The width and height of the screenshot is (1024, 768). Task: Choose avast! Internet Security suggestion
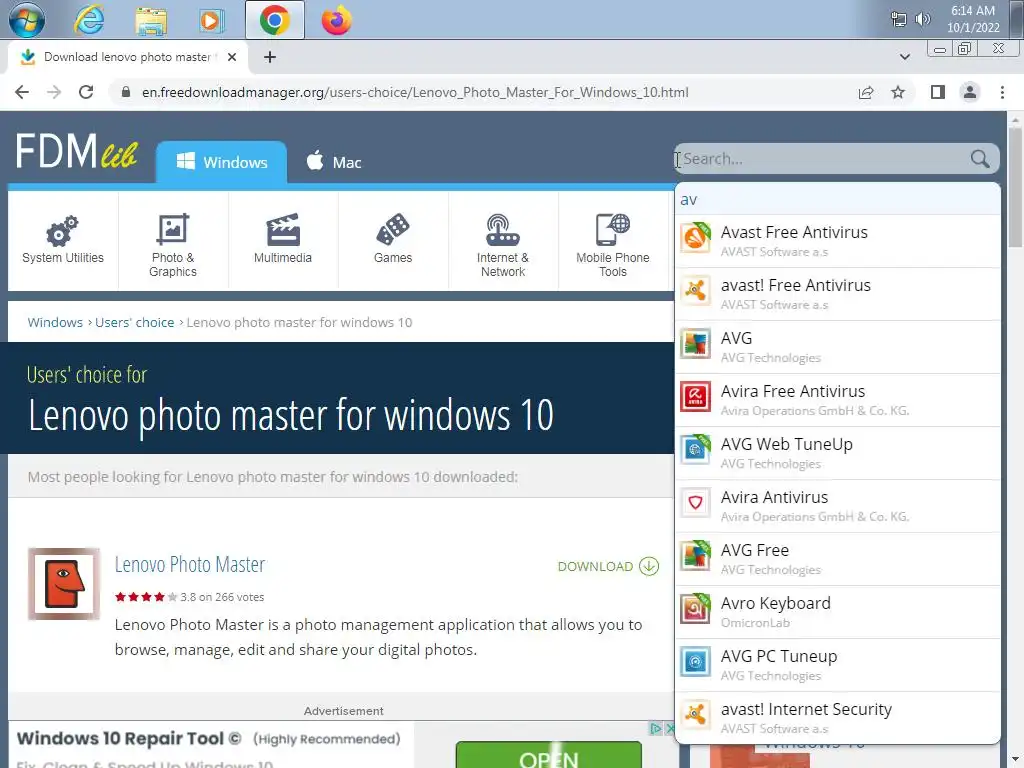838,717
